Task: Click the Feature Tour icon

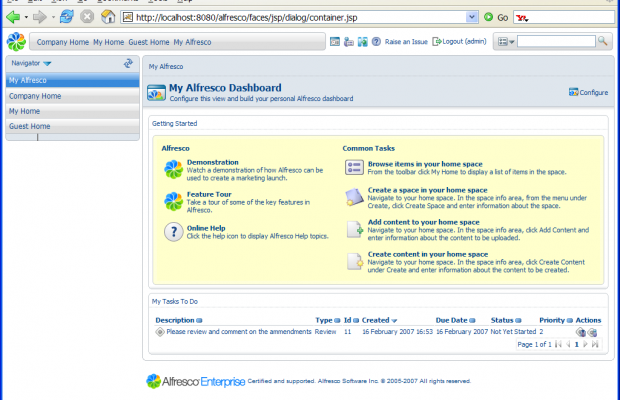Action: click(173, 201)
